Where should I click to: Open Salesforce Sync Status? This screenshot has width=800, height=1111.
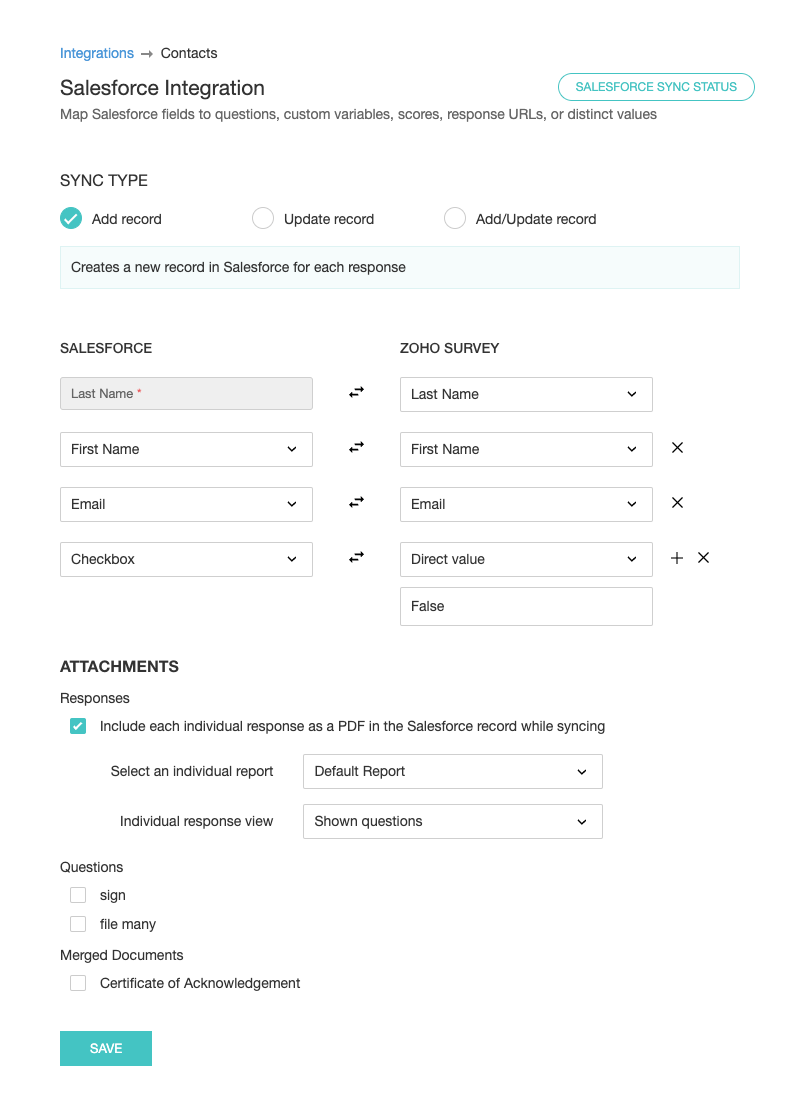tap(656, 87)
